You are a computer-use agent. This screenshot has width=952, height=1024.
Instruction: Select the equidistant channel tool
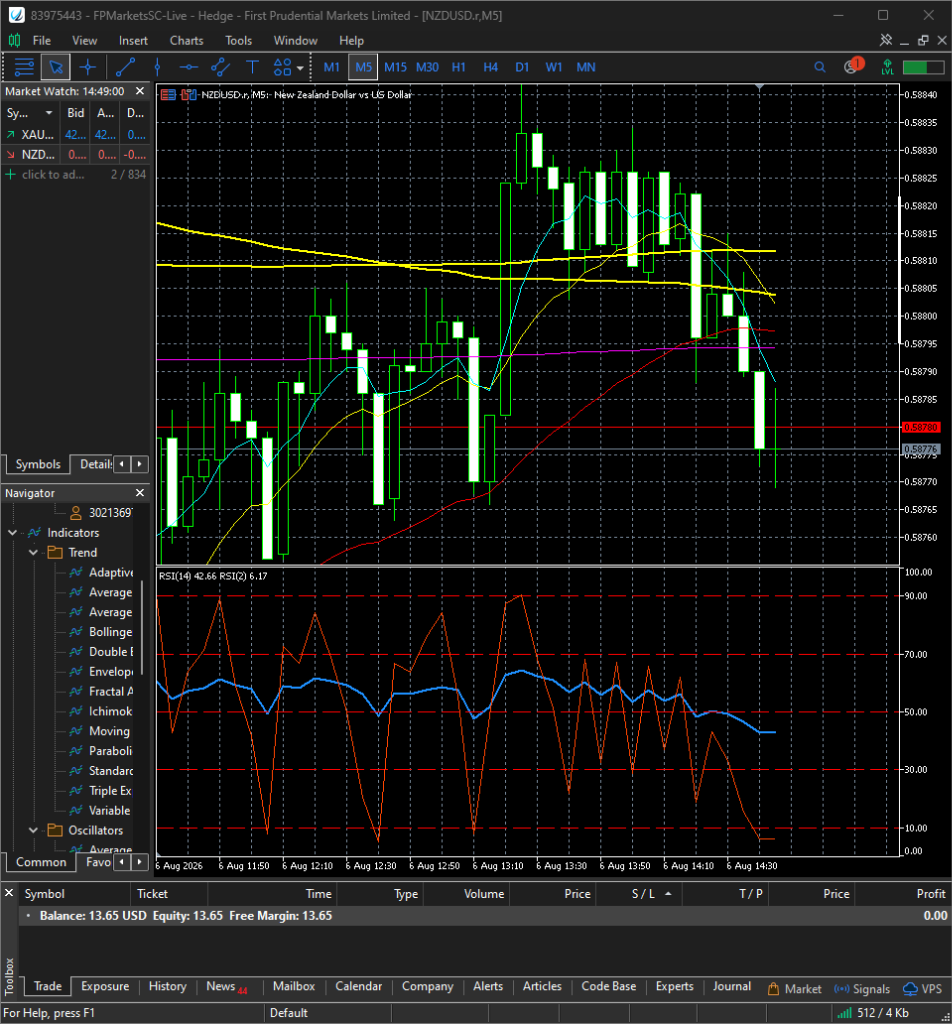(221, 67)
